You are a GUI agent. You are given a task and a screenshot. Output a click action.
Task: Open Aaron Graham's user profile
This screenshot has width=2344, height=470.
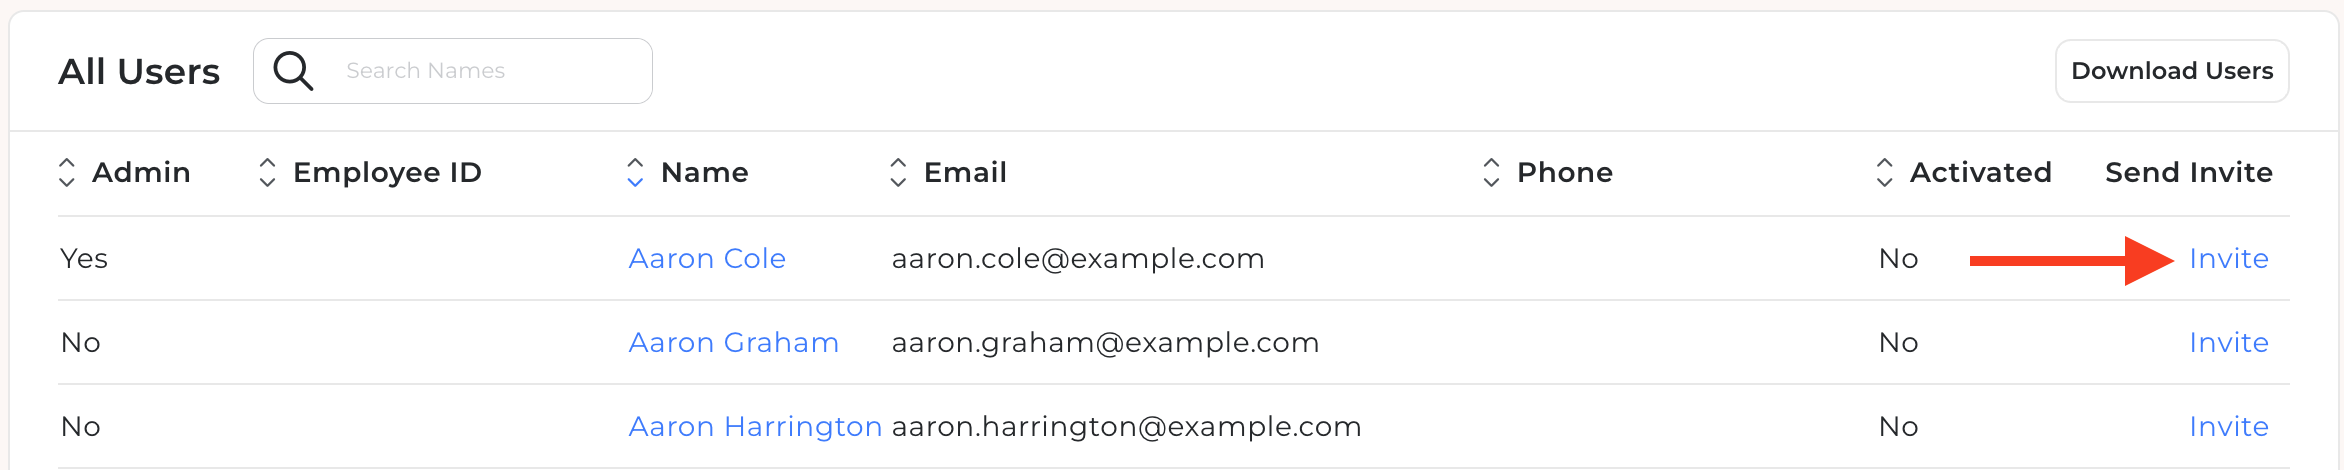(x=733, y=342)
